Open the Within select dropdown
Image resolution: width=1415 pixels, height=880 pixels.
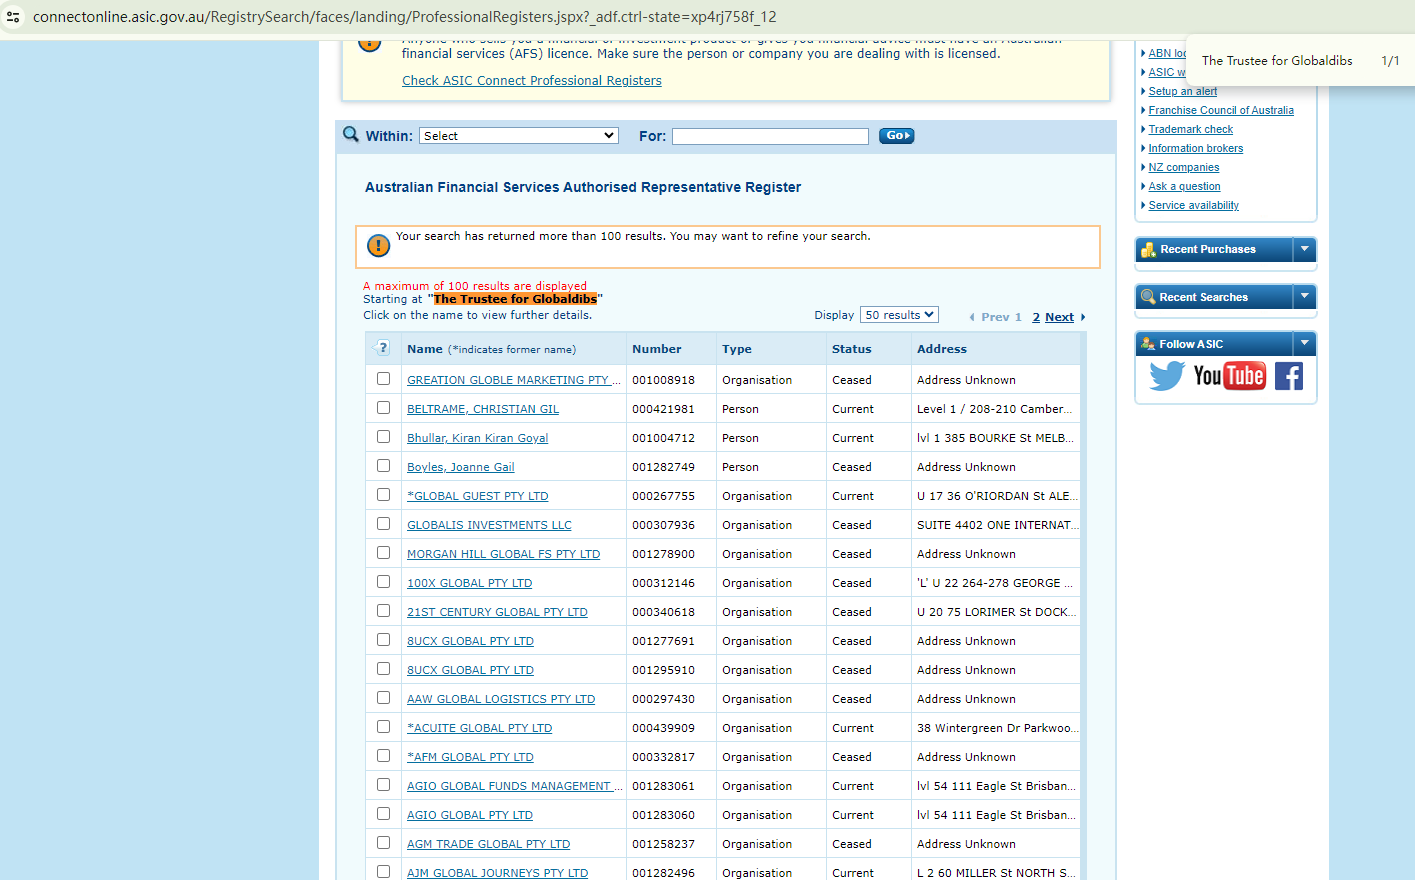point(519,136)
